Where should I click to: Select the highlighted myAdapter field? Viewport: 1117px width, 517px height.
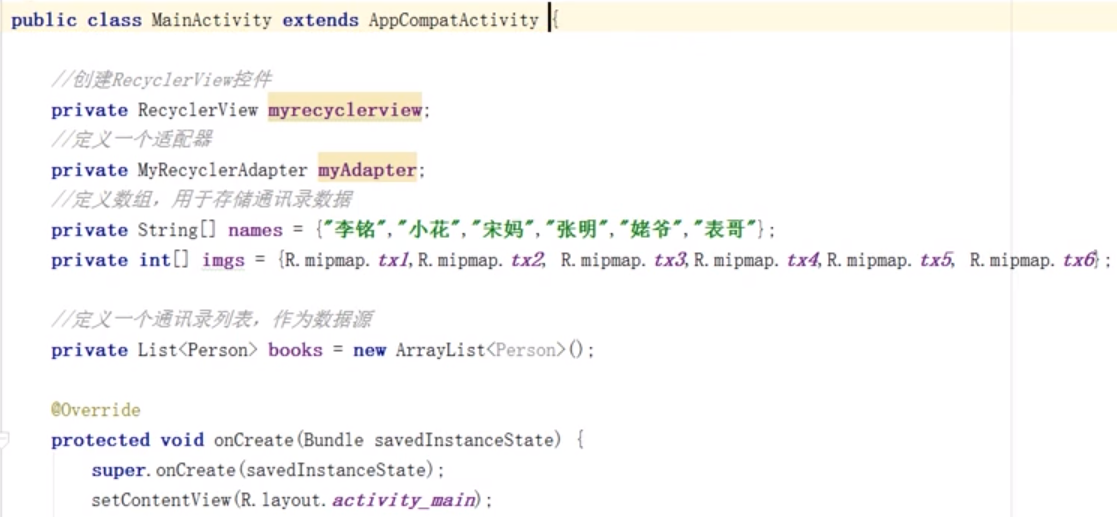[366, 170]
